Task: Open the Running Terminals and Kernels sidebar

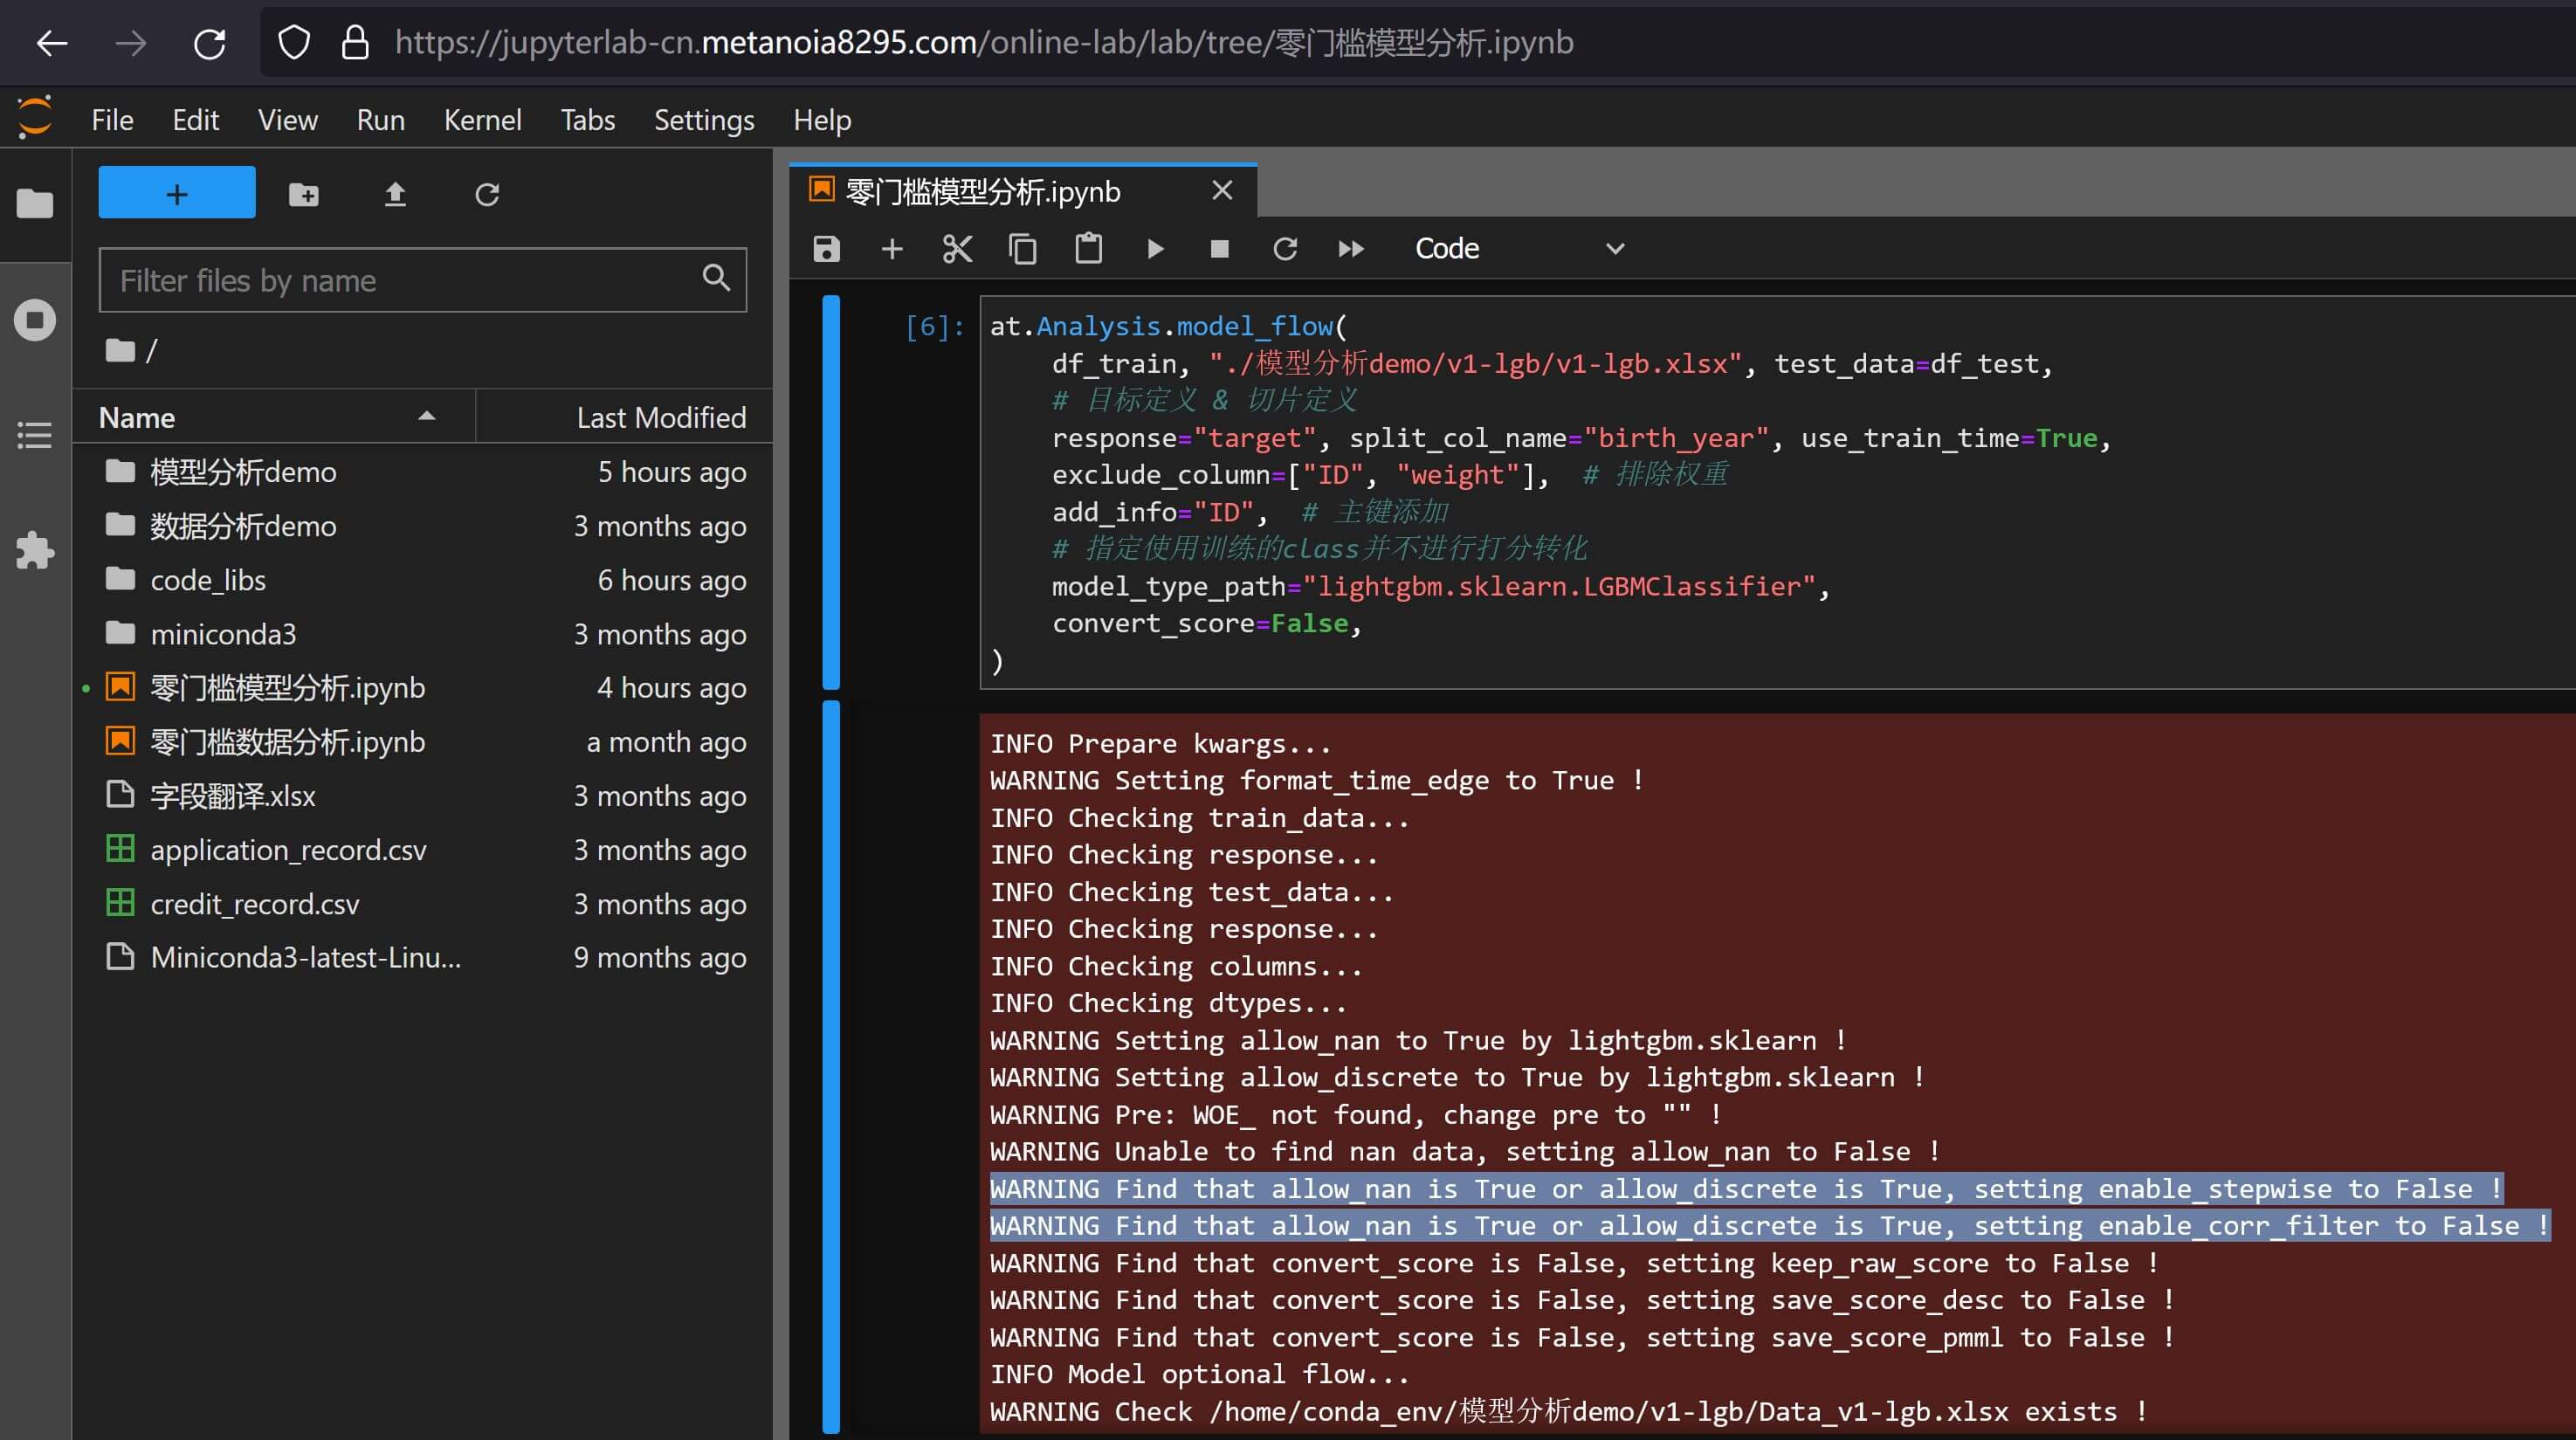Action: tap(35, 320)
